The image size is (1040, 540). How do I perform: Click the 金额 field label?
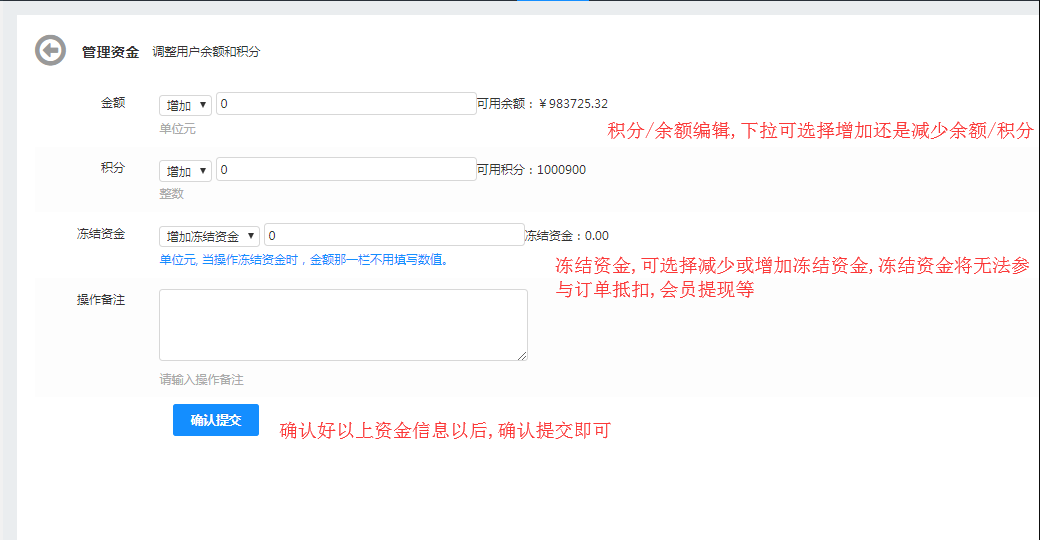(113, 103)
